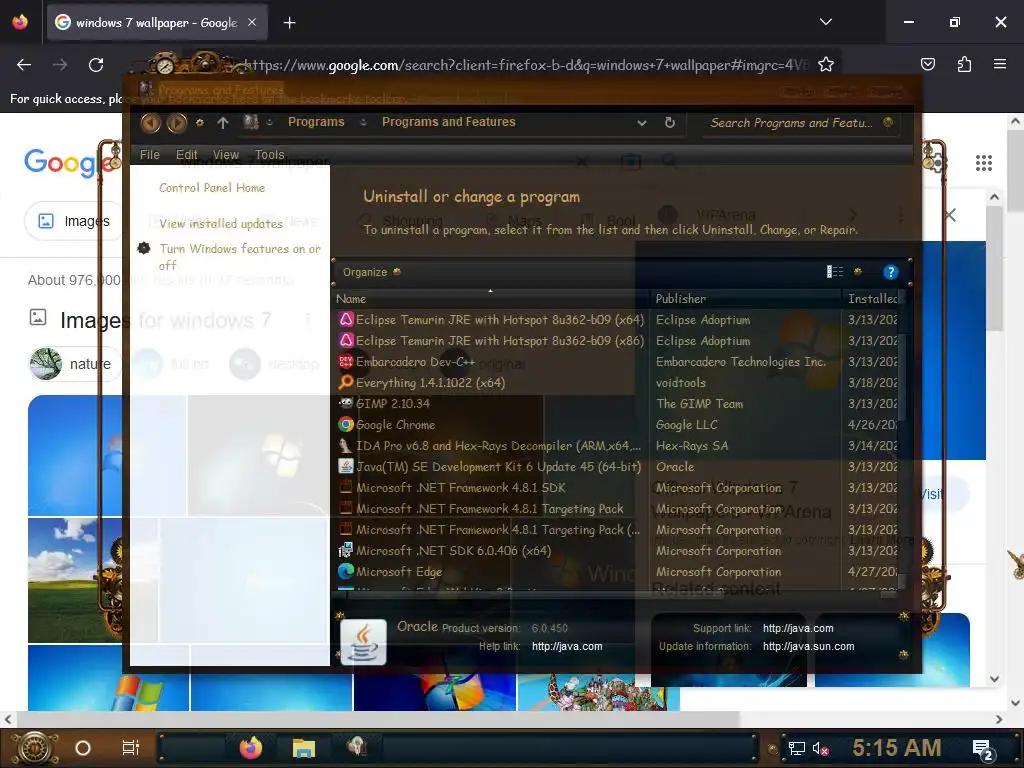Expand the address bar history chevron
The width and height of the screenshot is (1024, 768).
point(641,123)
